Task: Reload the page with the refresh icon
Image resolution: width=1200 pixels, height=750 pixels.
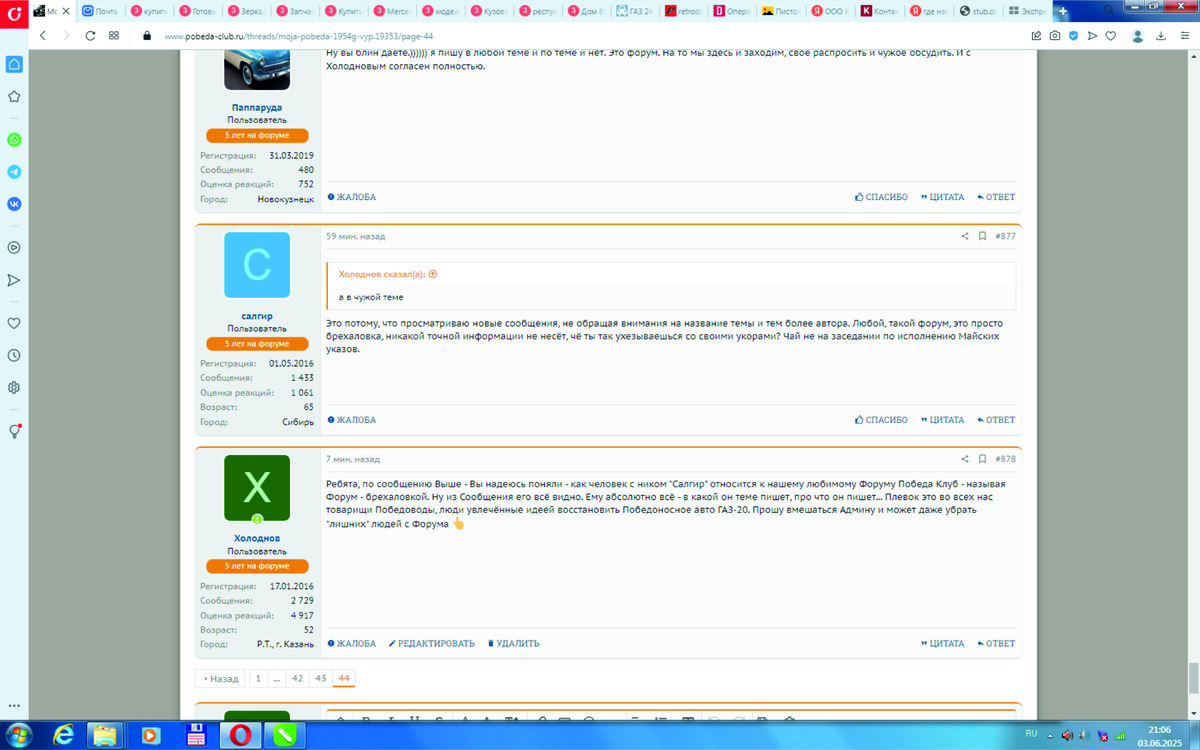Action: 90,35
